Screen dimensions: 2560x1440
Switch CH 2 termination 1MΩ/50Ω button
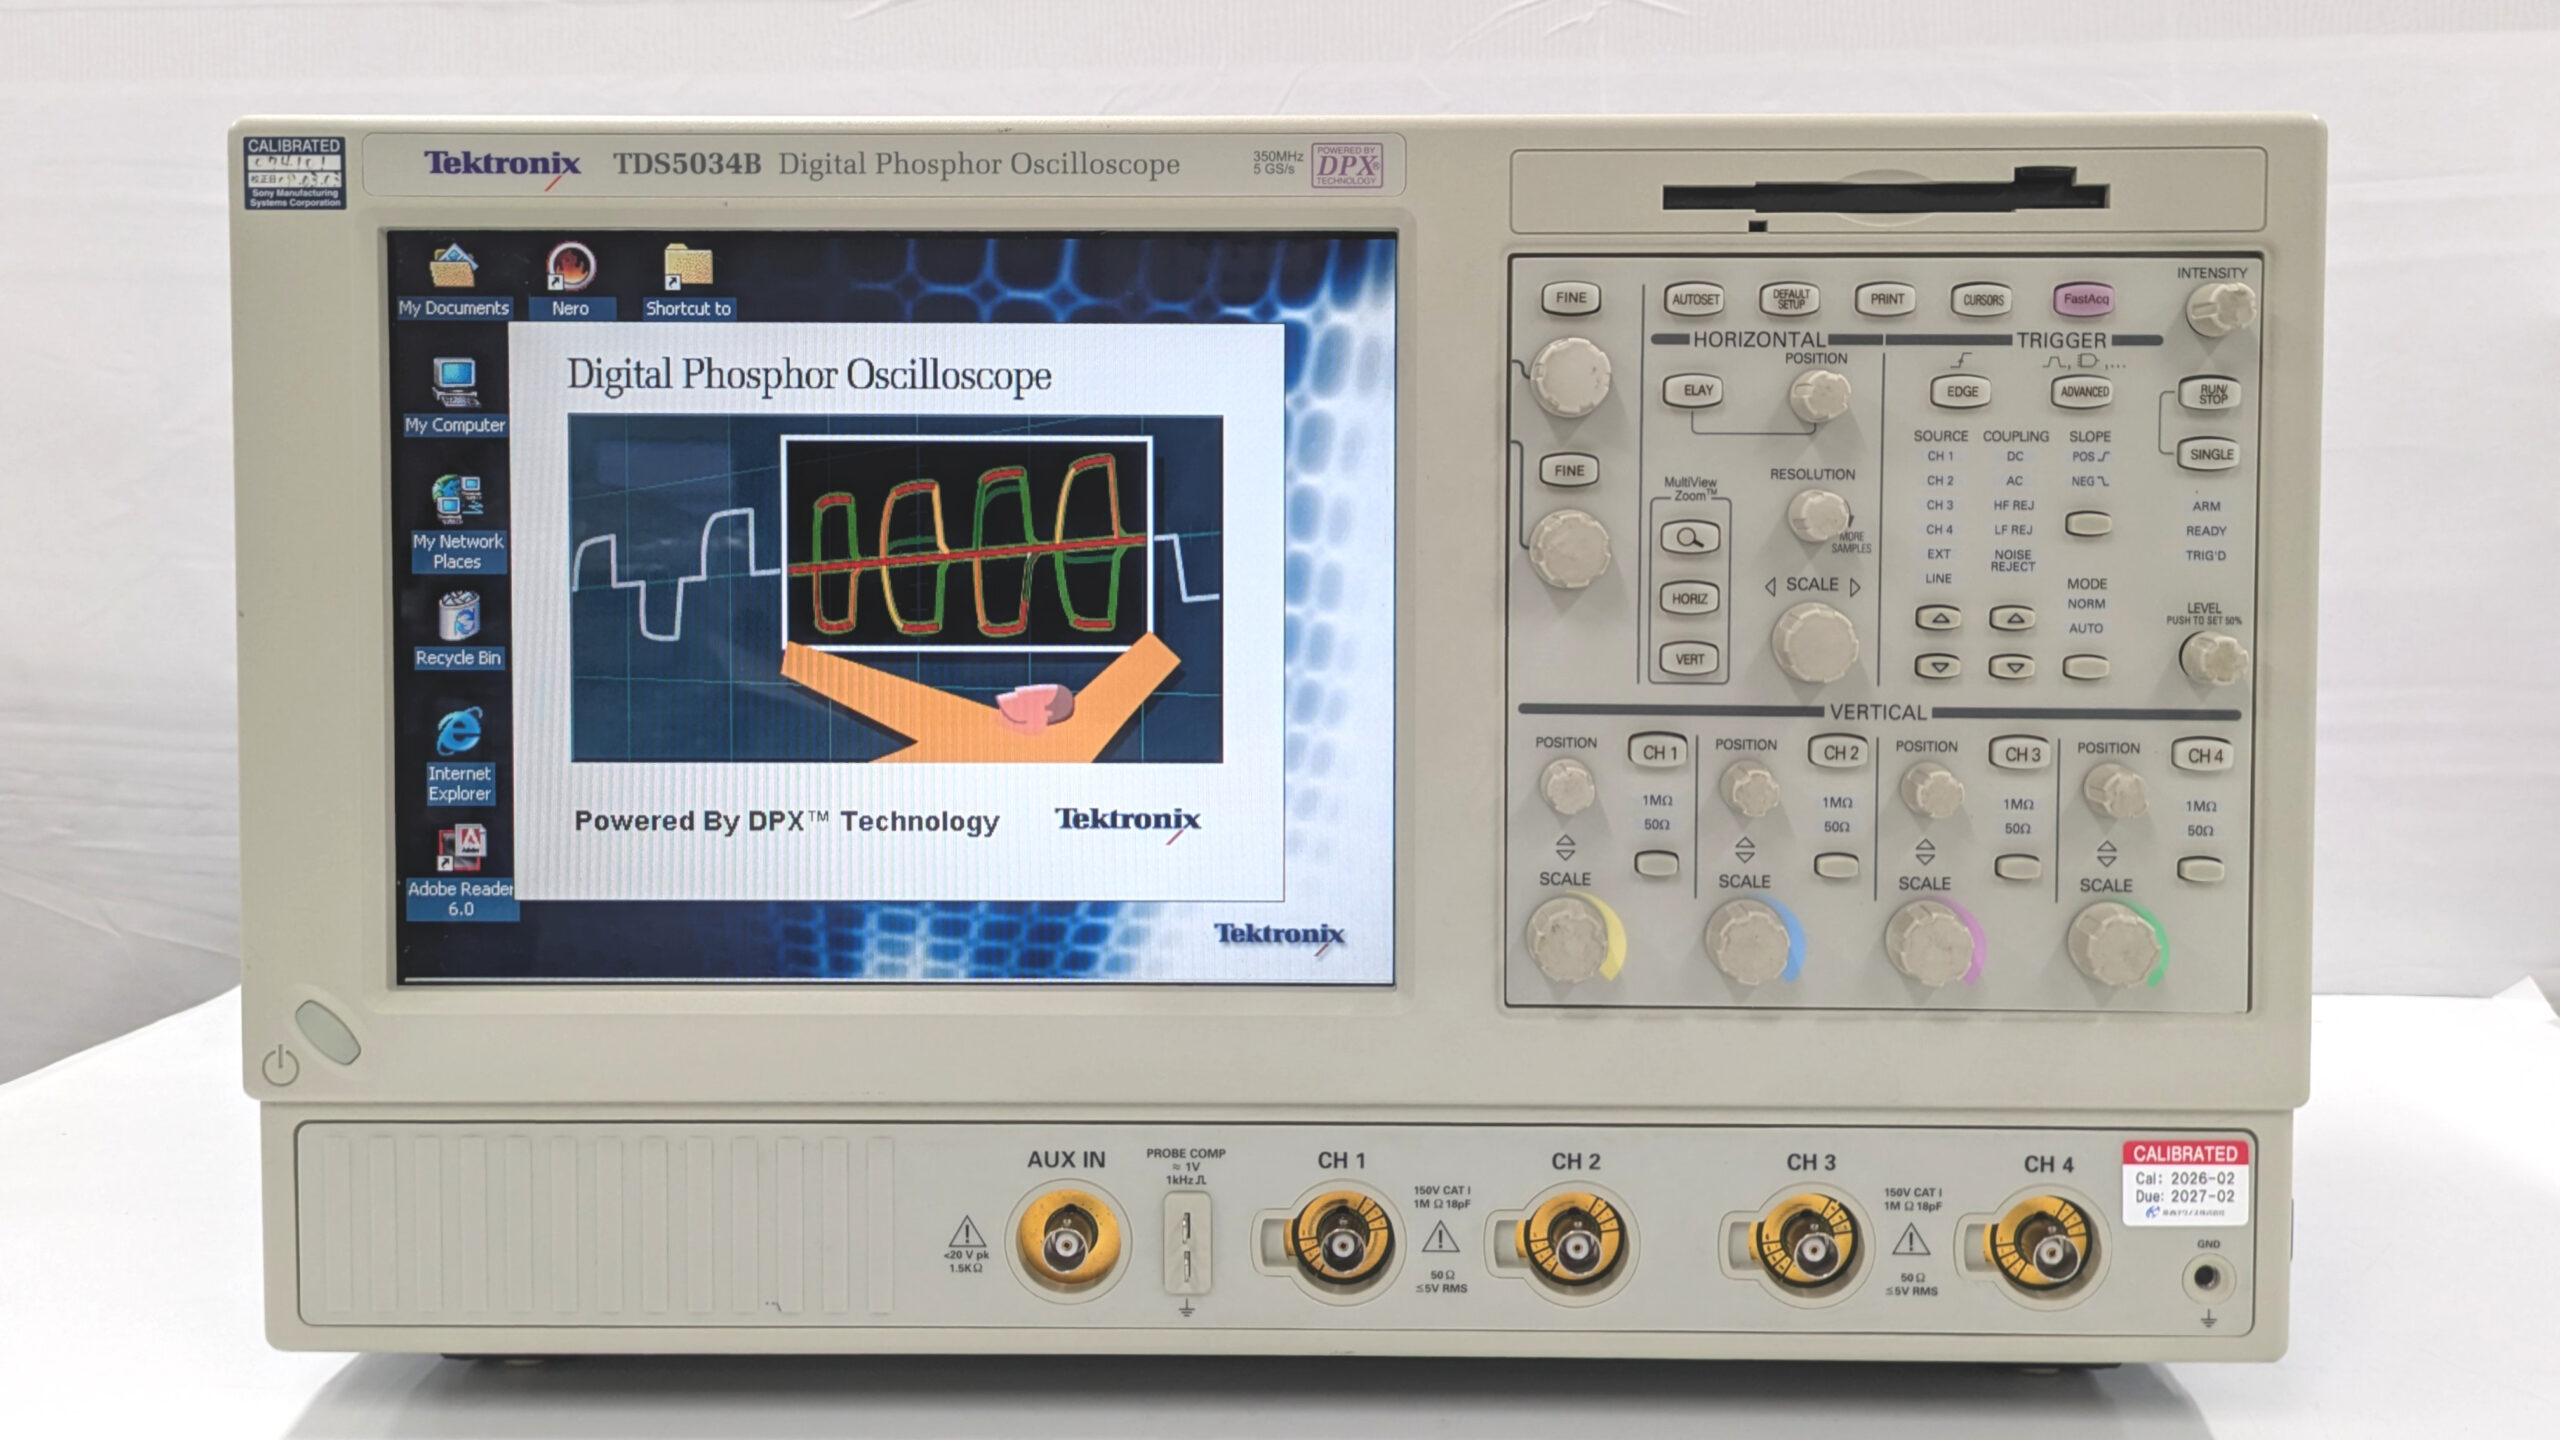[x=1837, y=865]
